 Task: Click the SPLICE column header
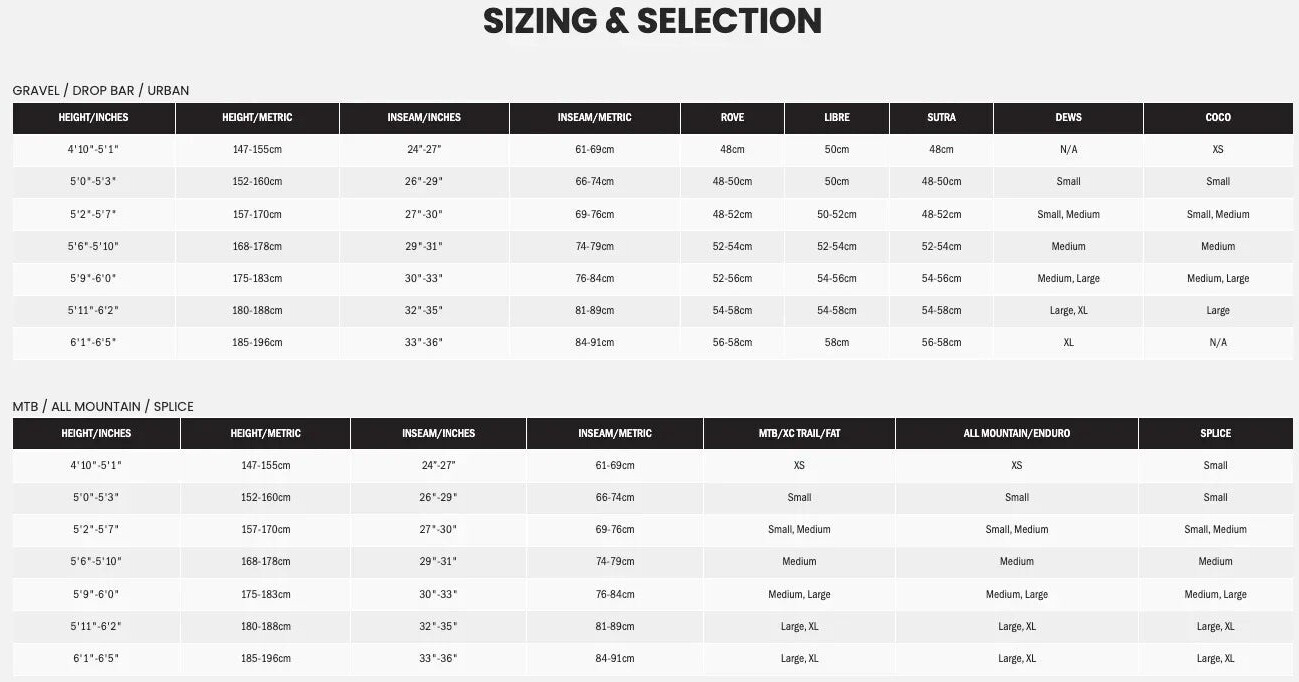point(1215,434)
